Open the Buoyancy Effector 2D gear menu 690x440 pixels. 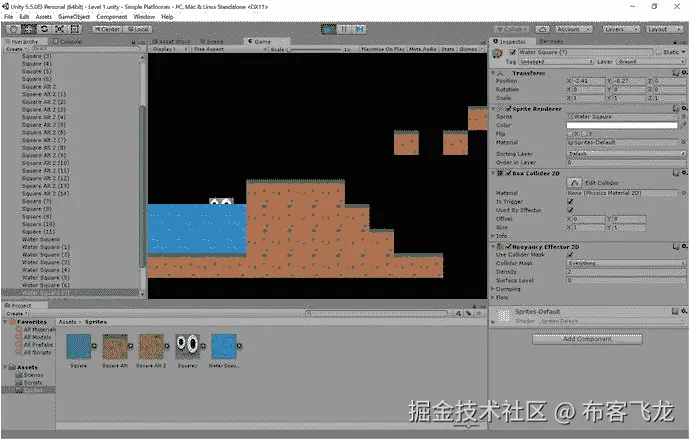coord(684,247)
